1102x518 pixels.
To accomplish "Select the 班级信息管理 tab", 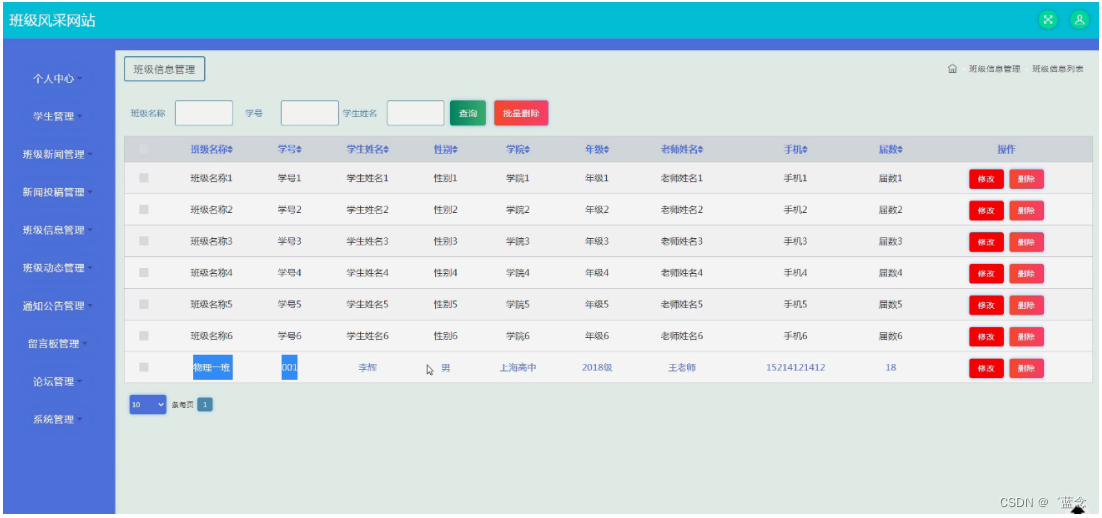I will [x=164, y=70].
